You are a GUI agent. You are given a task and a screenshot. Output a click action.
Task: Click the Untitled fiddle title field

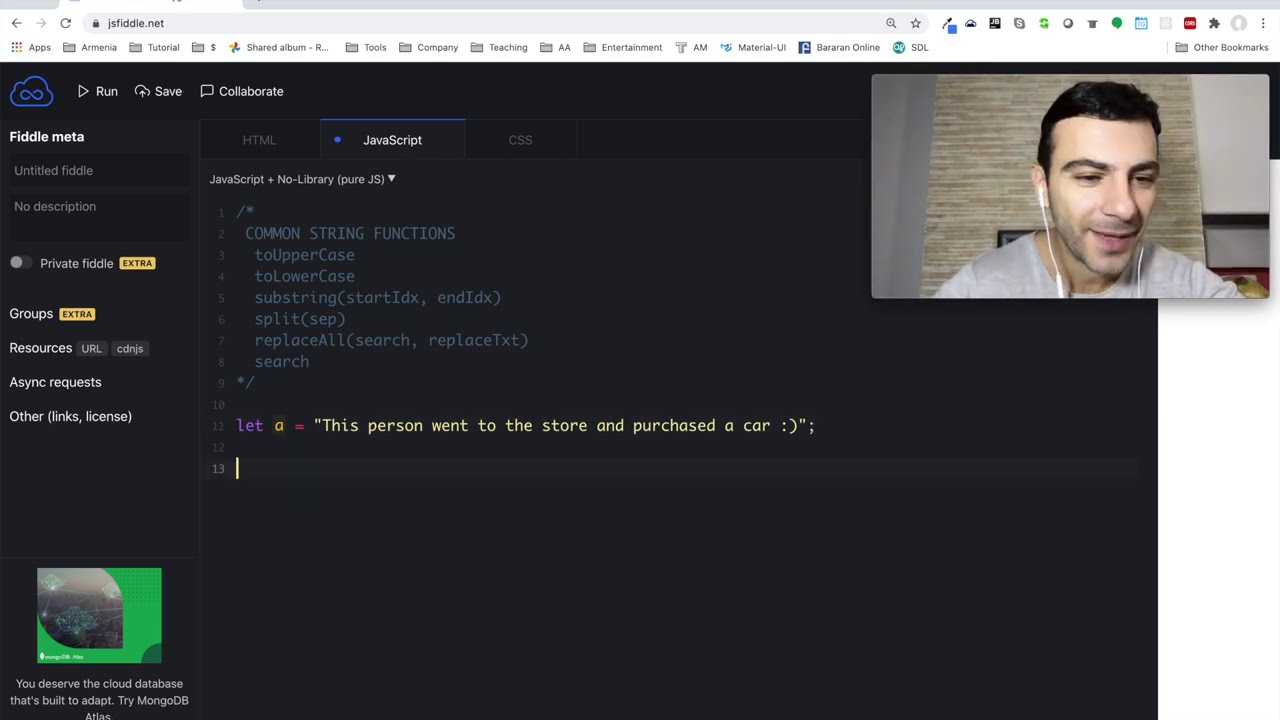click(99, 170)
